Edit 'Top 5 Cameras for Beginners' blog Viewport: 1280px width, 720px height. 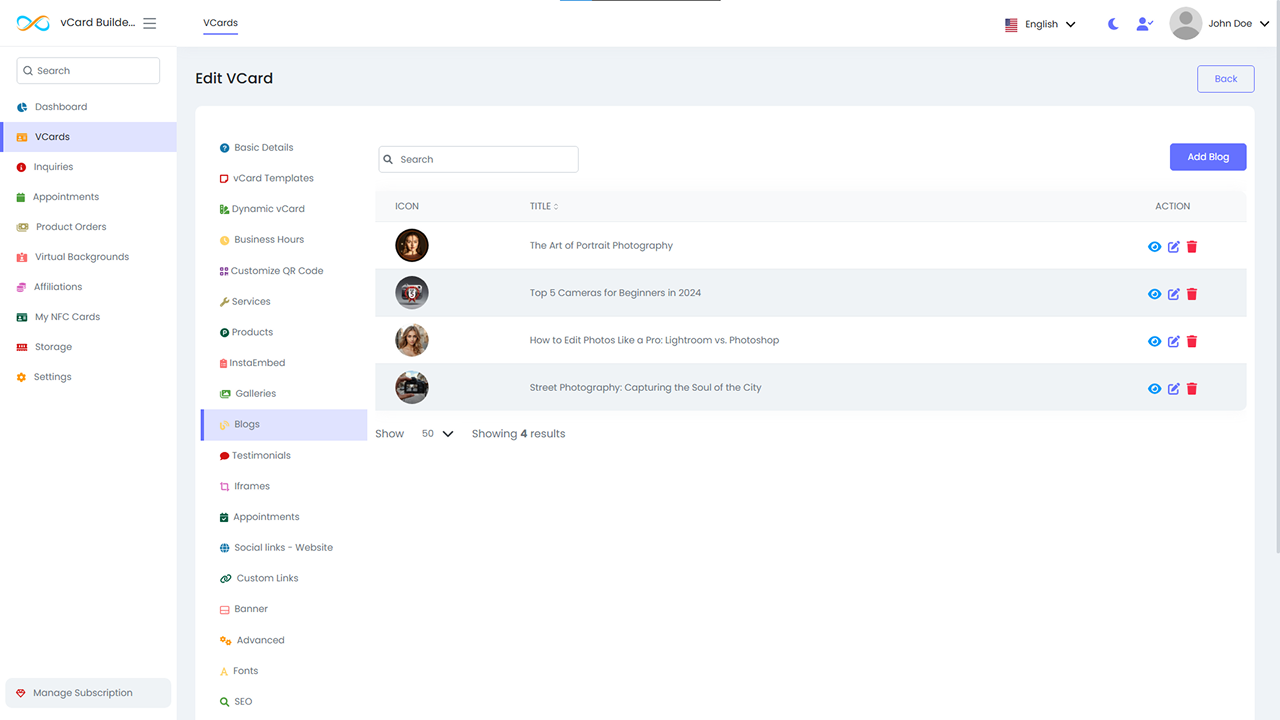point(1174,294)
